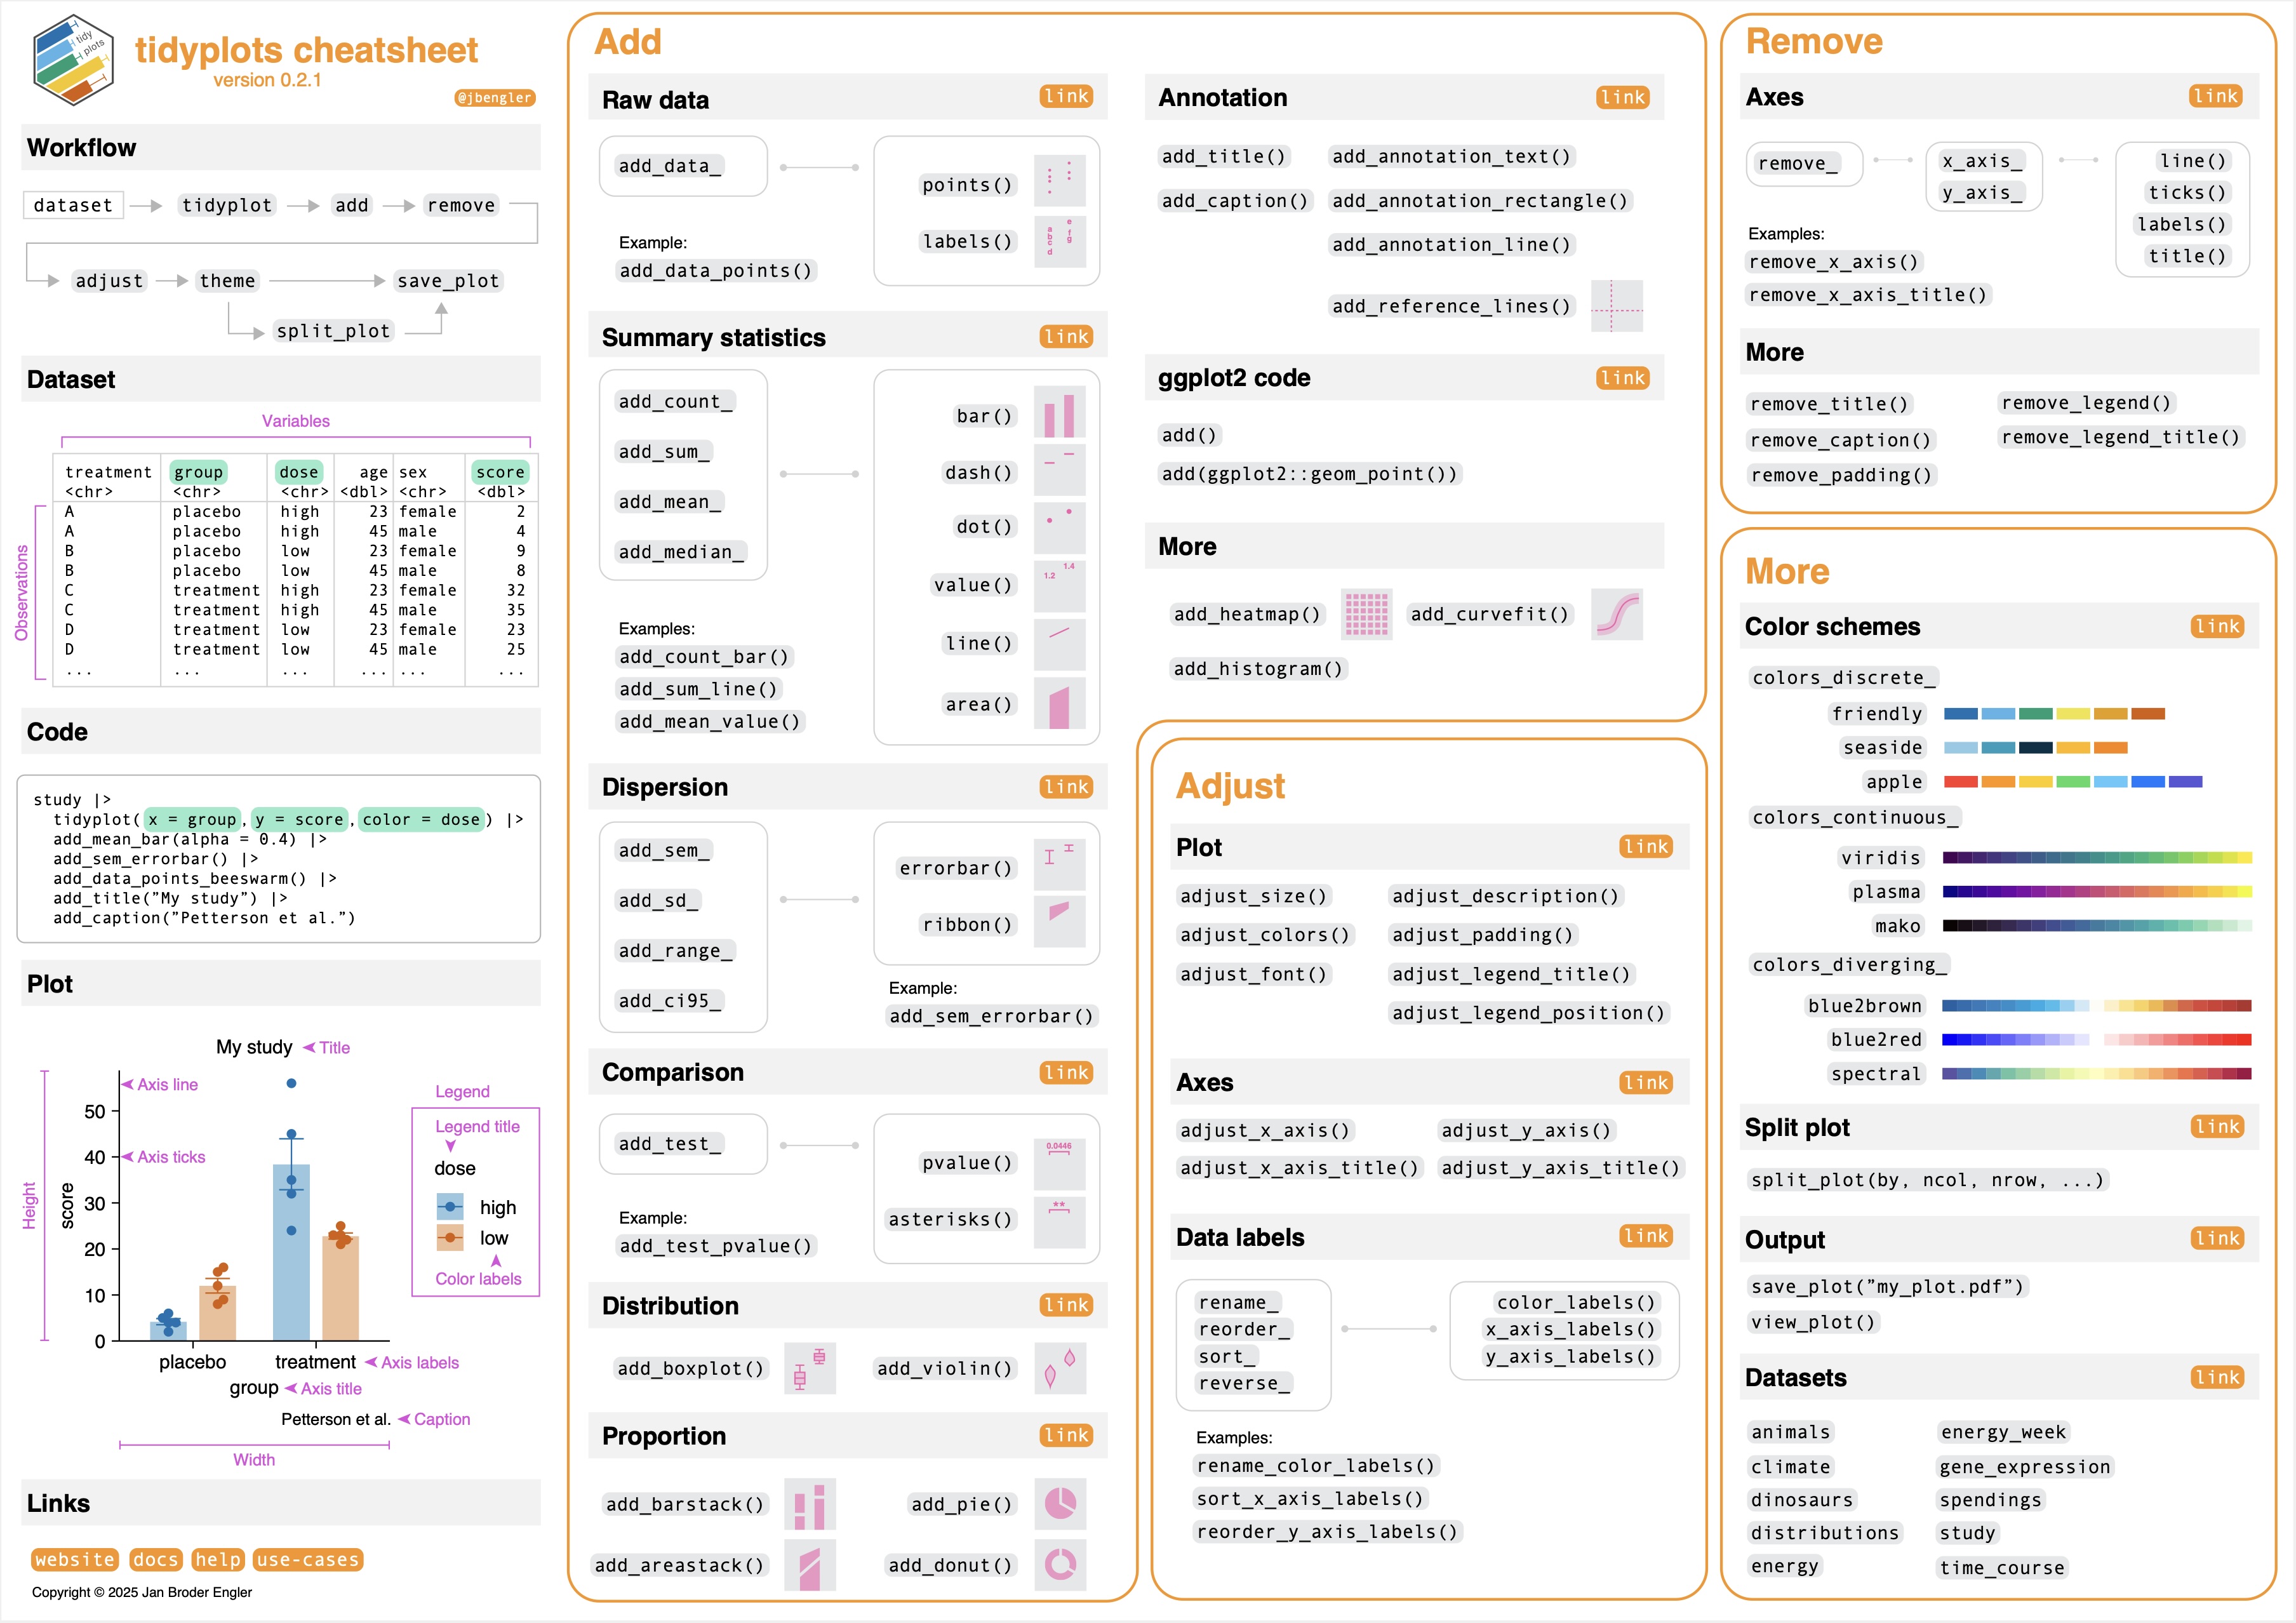Follow the Dispersion link badge
This screenshot has width=2296, height=1623.
pos(1066,787)
